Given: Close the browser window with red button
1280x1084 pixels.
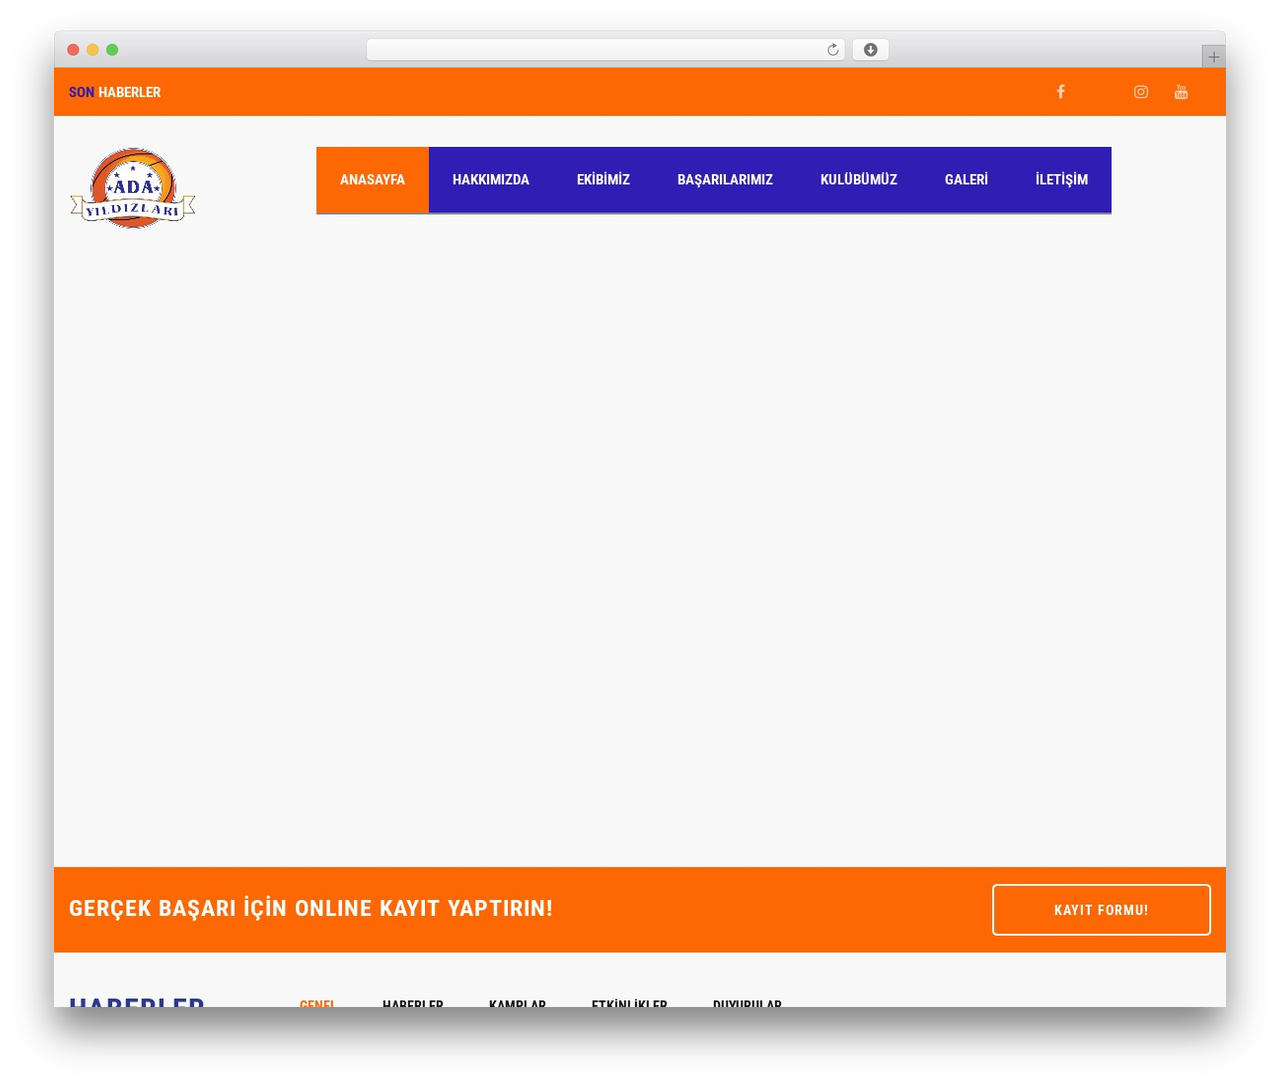Looking at the screenshot, I should tap(73, 50).
